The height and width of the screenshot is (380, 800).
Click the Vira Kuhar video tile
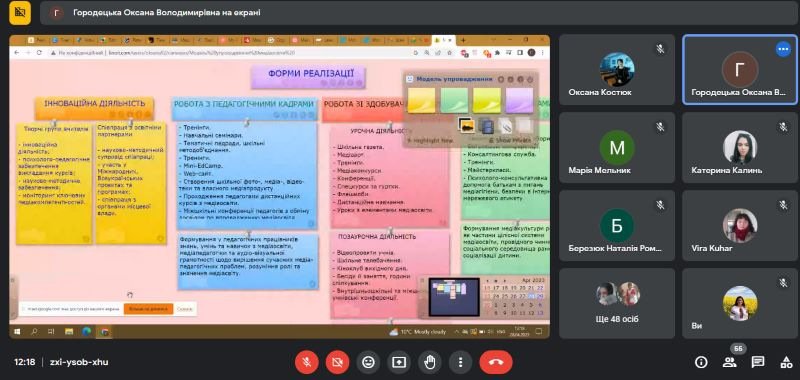tap(740, 225)
